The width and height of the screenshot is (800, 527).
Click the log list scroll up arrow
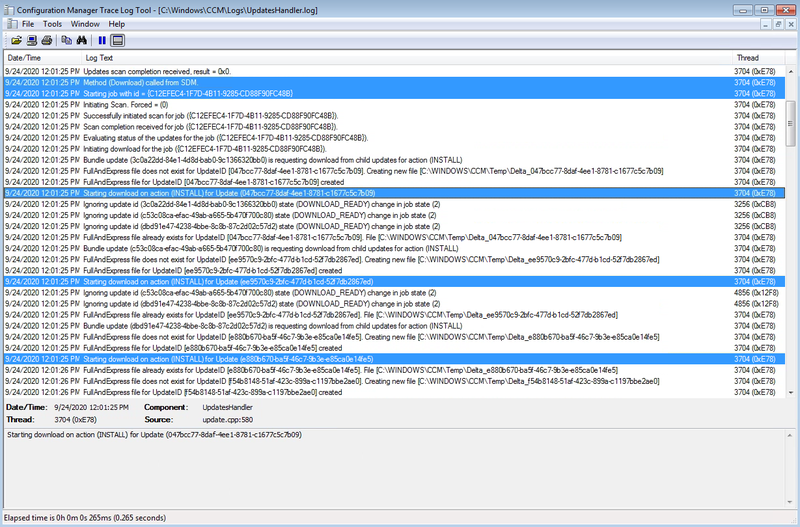click(x=791, y=71)
